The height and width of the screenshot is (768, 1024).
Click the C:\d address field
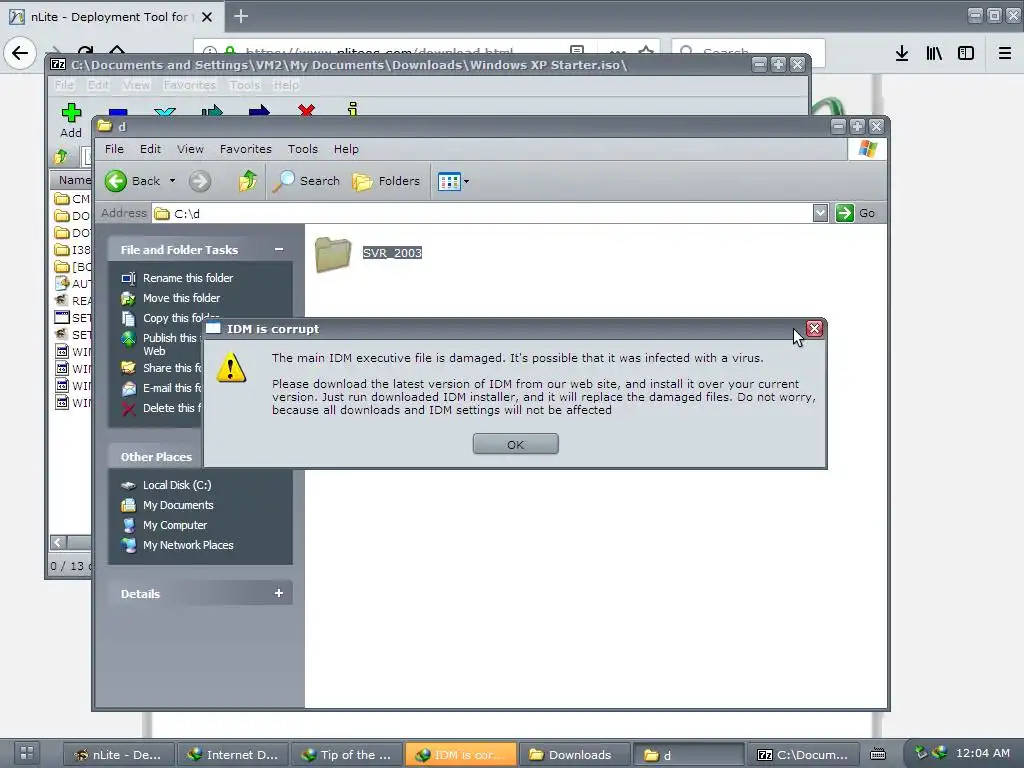(482, 214)
